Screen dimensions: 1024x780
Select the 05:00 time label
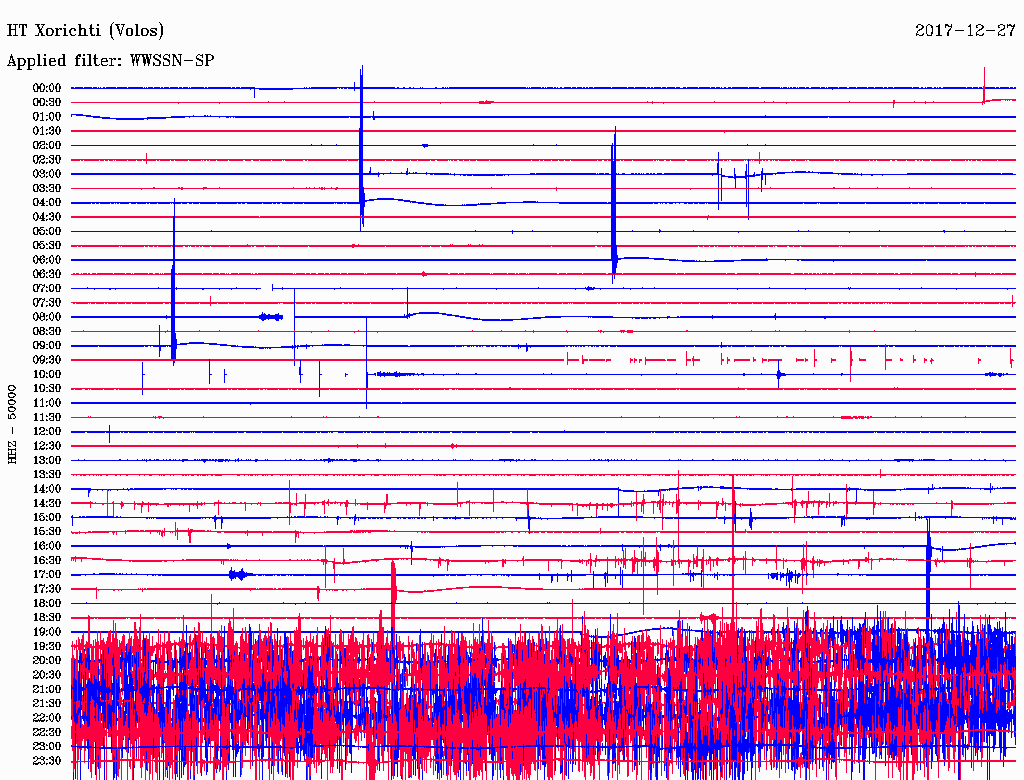click(x=47, y=231)
